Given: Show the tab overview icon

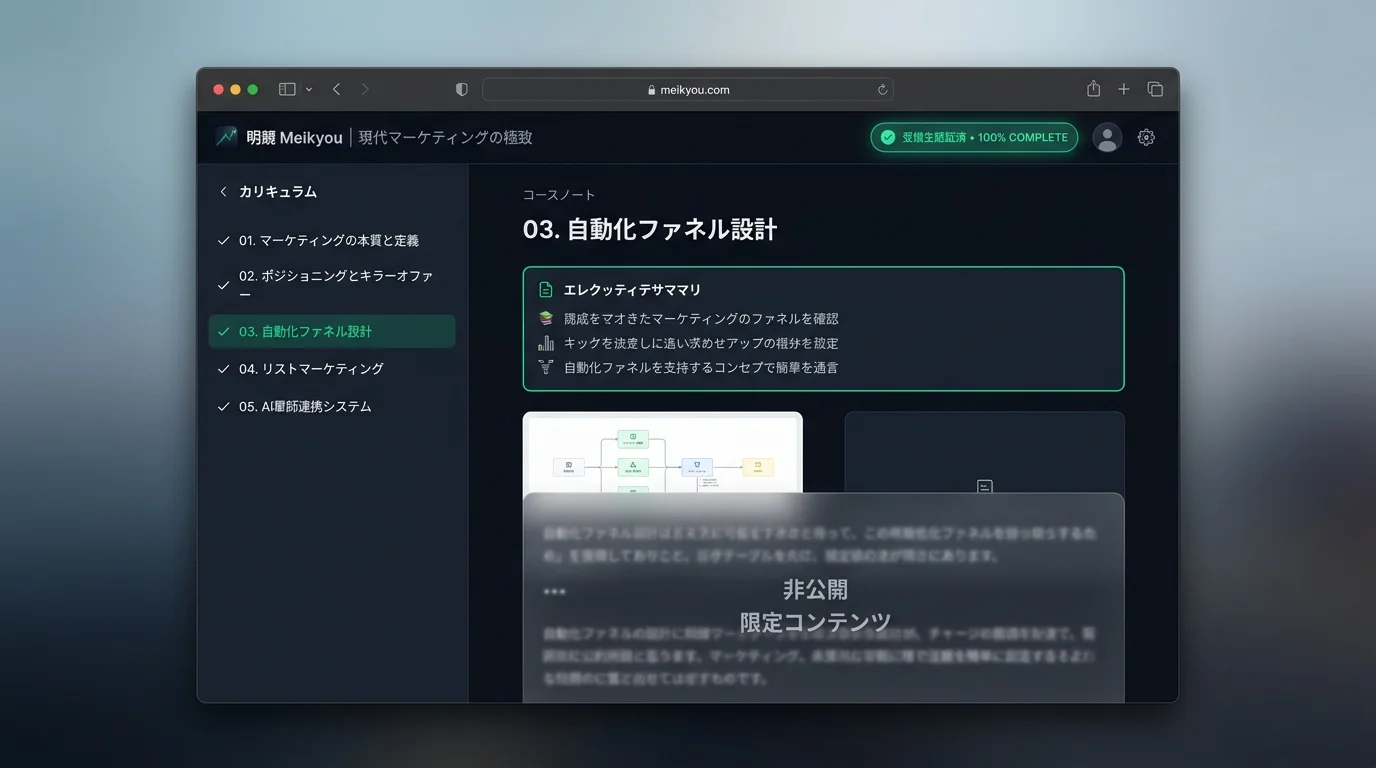Looking at the screenshot, I should [x=1155, y=89].
